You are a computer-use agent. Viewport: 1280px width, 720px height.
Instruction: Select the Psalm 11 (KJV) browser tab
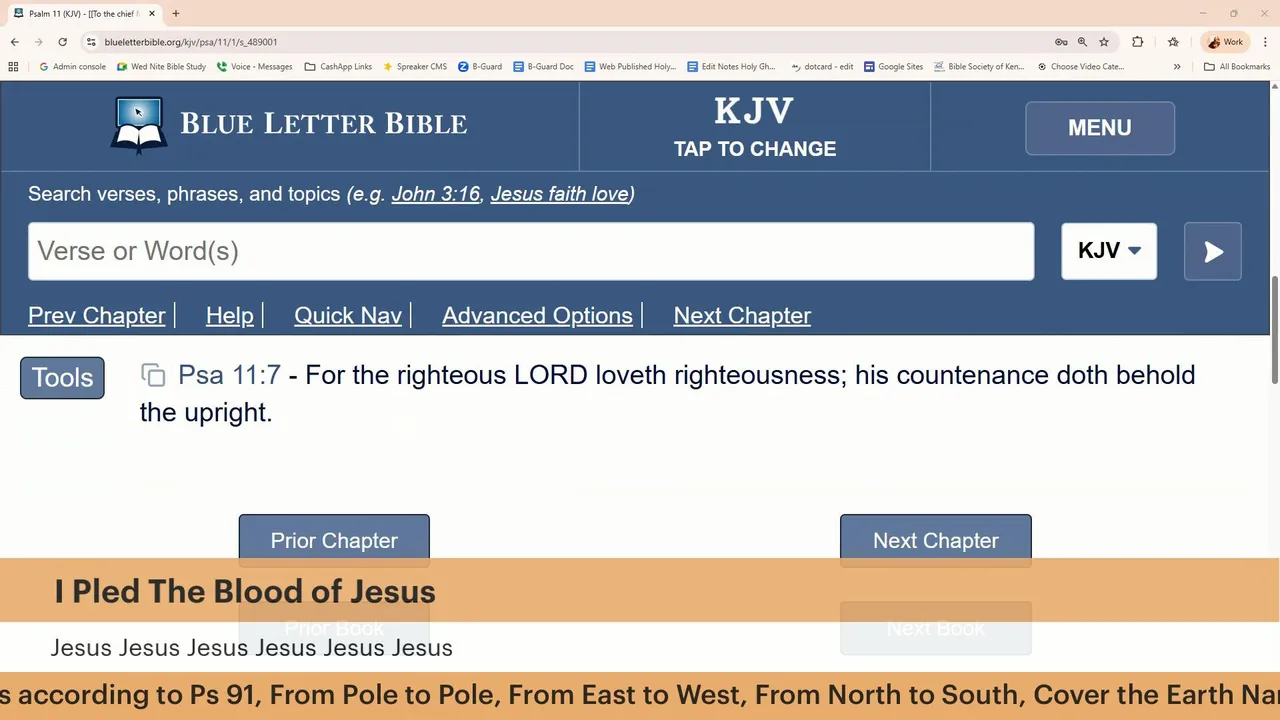tap(83, 14)
